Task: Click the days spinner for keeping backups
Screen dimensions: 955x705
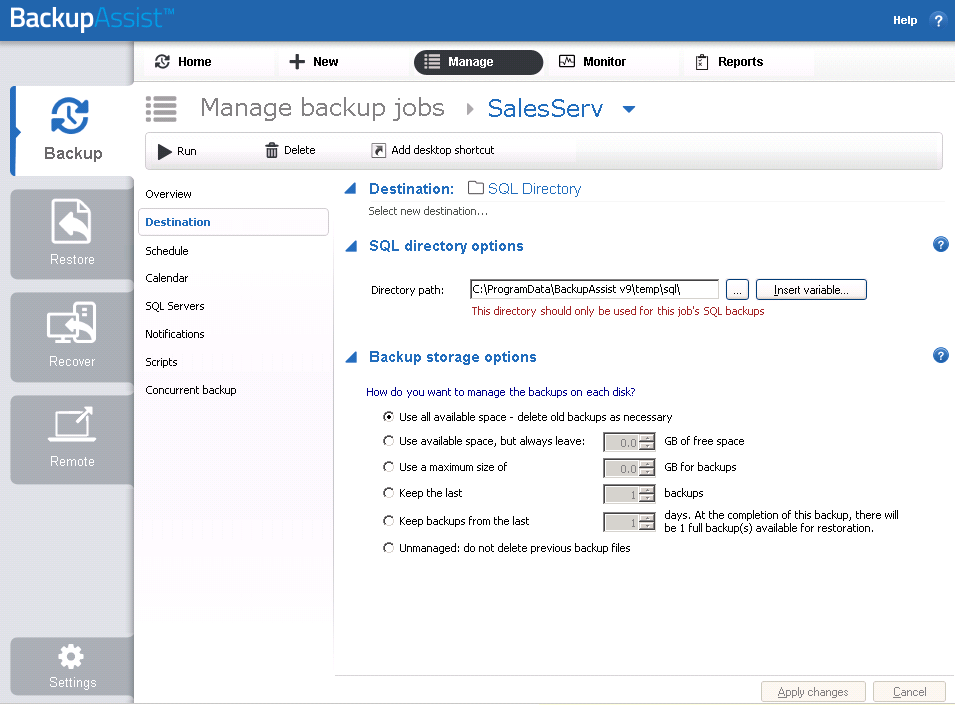Action: click(x=629, y=522)
